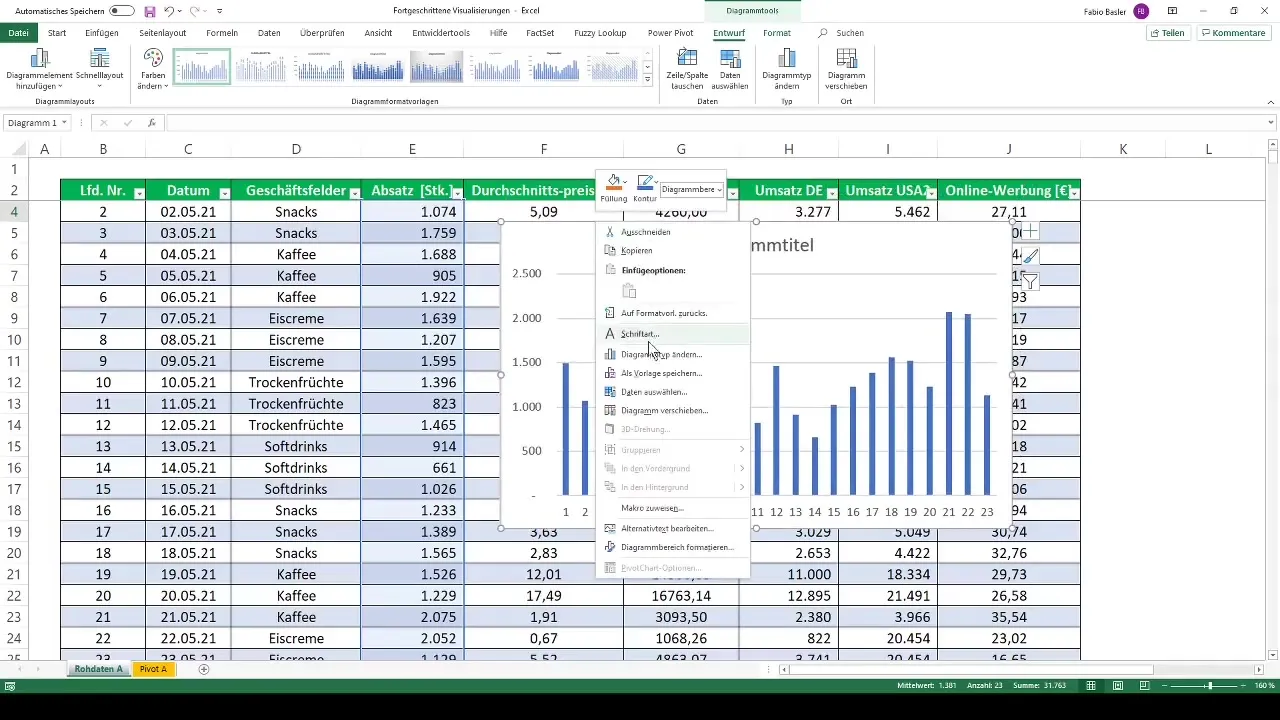
Task: Click the Teilen button
Action: pyautogui.click(x=1168, y=33)
